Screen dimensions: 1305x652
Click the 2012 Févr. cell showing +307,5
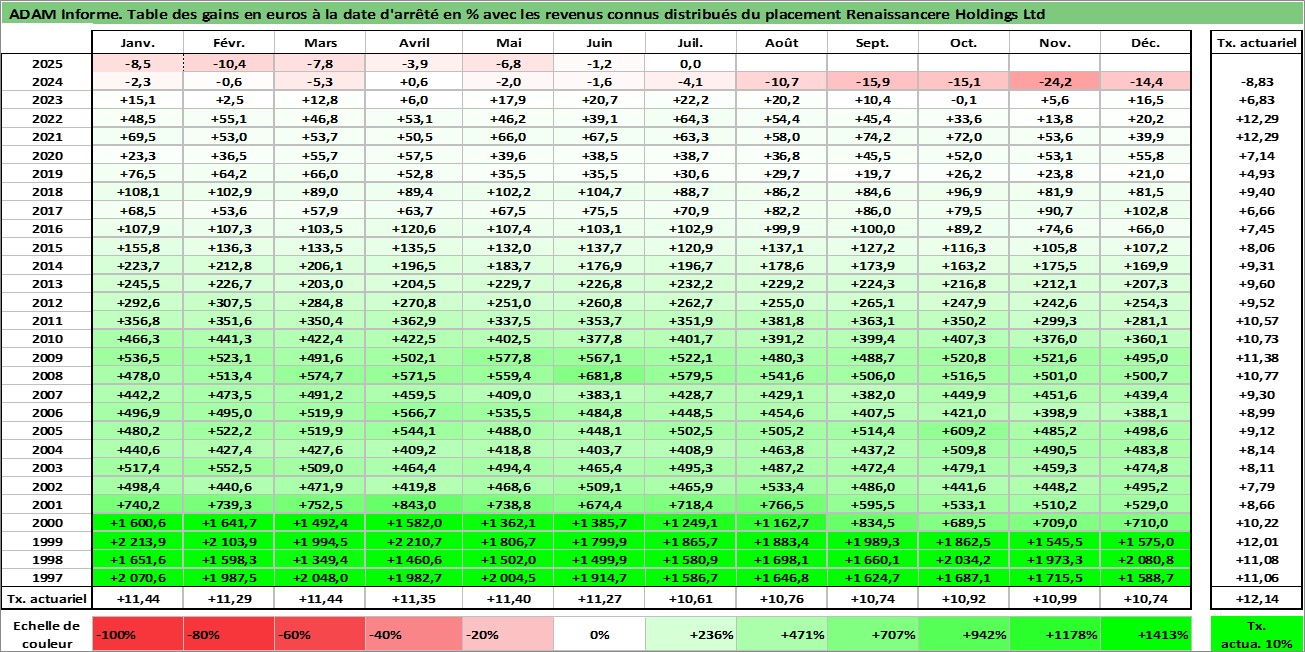[229, 302]
